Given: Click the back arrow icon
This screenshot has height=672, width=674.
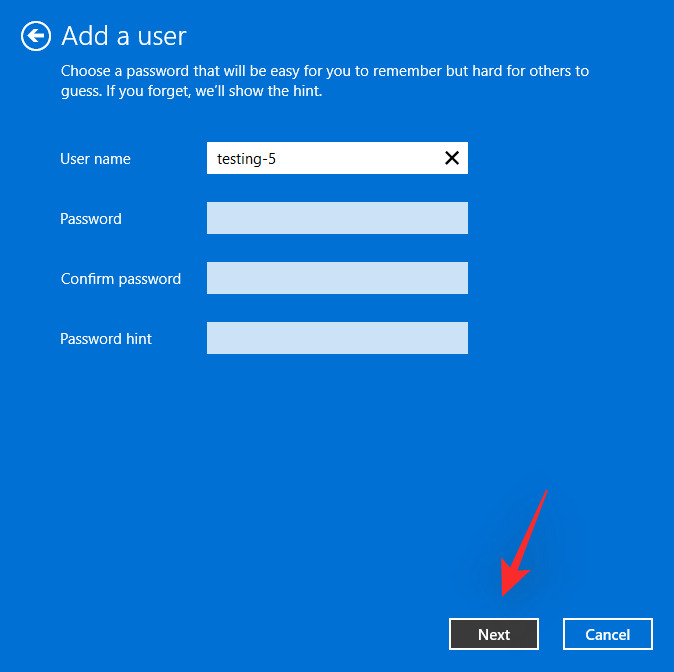Looking at the screenshot, I should pyautogui.click(x=36, y=37).
